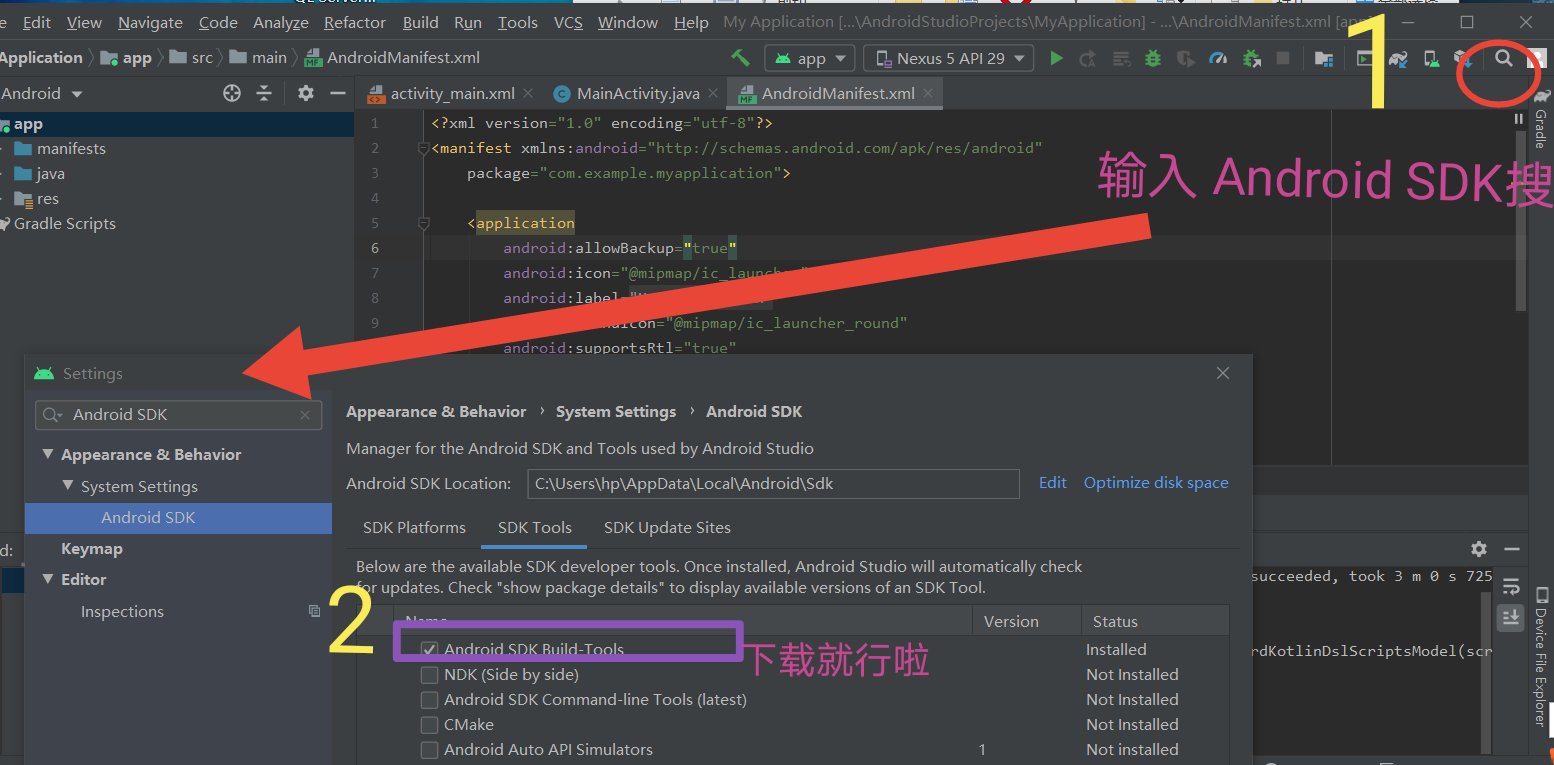Click Collapse All icon in Project panel
Viewport: 1554px width, 765px height.
pos(264,93)
